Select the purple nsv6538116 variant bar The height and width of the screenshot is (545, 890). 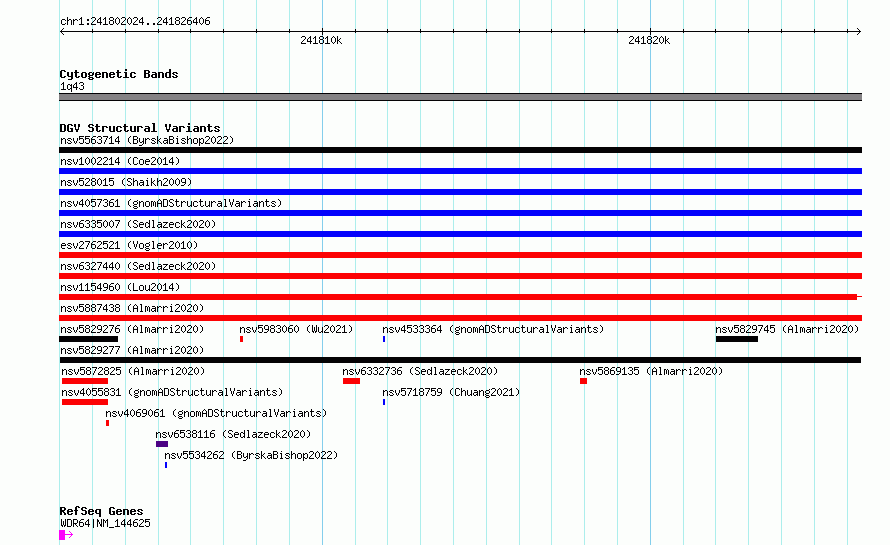click(162, 444)
